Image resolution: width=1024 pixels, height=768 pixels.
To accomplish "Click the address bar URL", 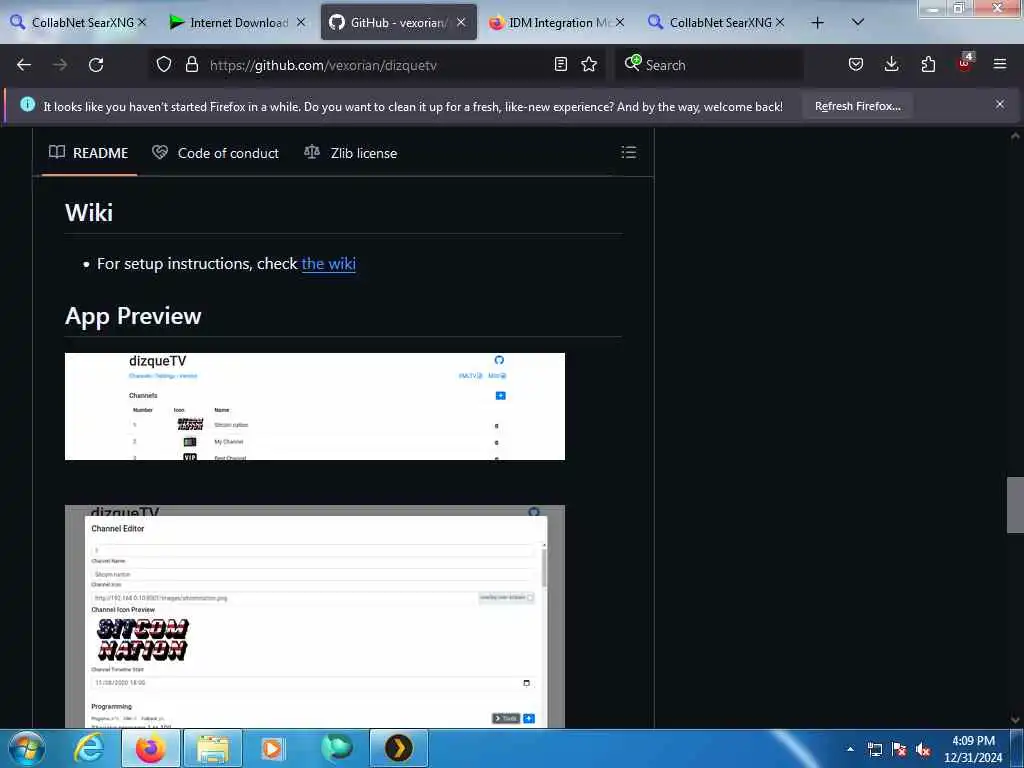I will tap(323, 65).
